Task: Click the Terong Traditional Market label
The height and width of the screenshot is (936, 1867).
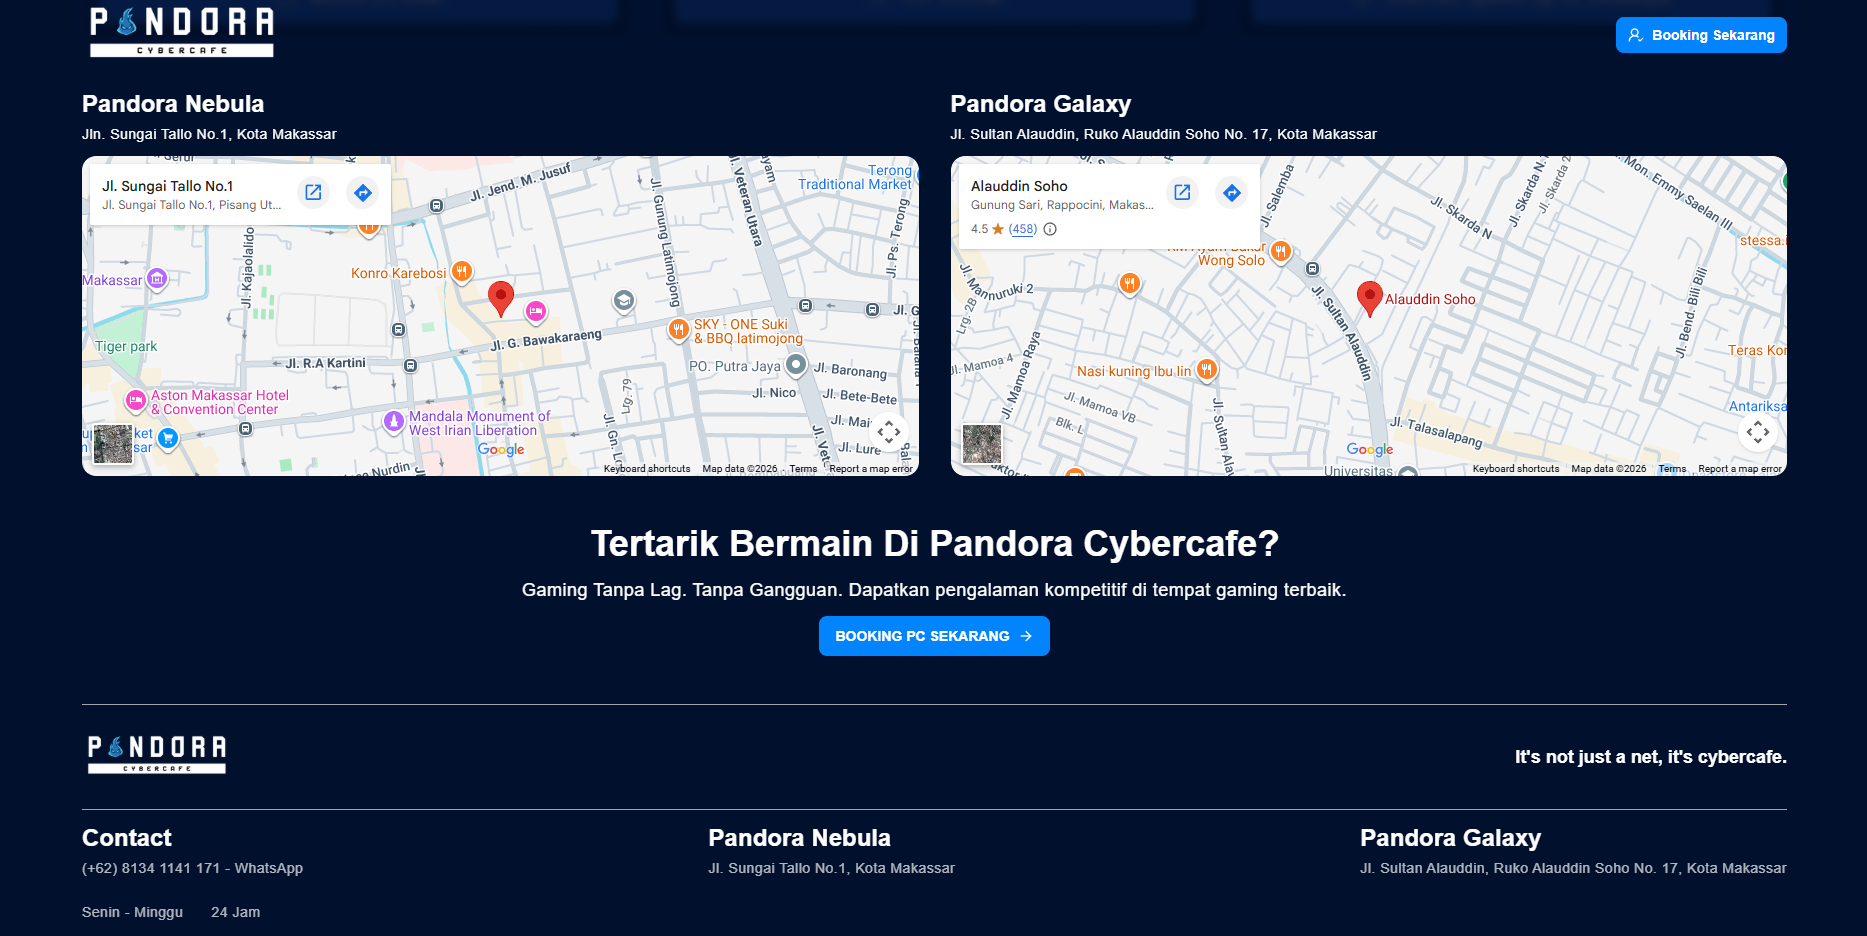Action: pyautogui.click(x=855, y=177)
